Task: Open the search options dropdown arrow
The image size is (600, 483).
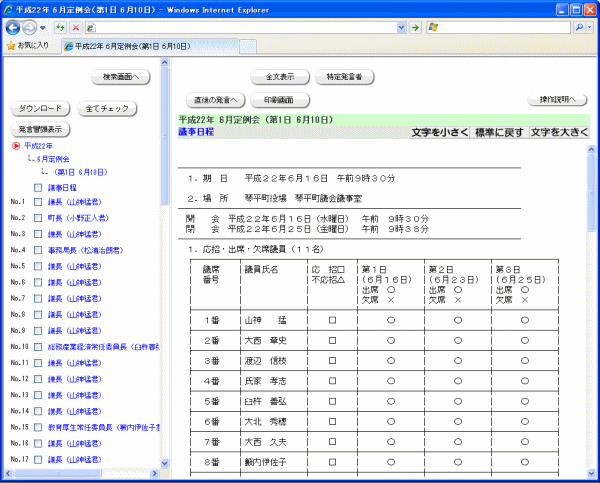Action: click(x=590, y=28)
